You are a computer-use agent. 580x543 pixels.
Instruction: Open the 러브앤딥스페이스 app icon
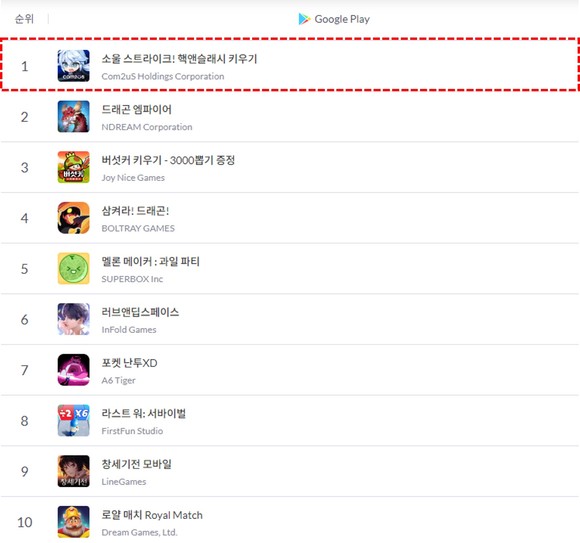coord(73,319)
